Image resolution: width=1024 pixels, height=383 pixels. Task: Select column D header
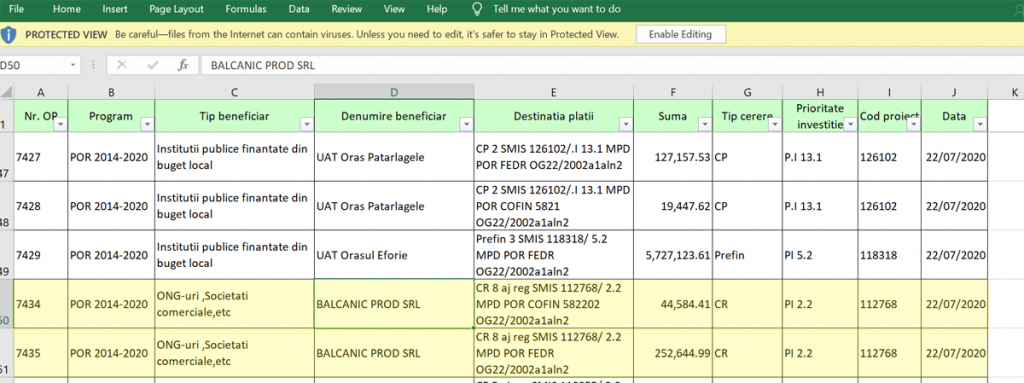(x=394, y=92)
